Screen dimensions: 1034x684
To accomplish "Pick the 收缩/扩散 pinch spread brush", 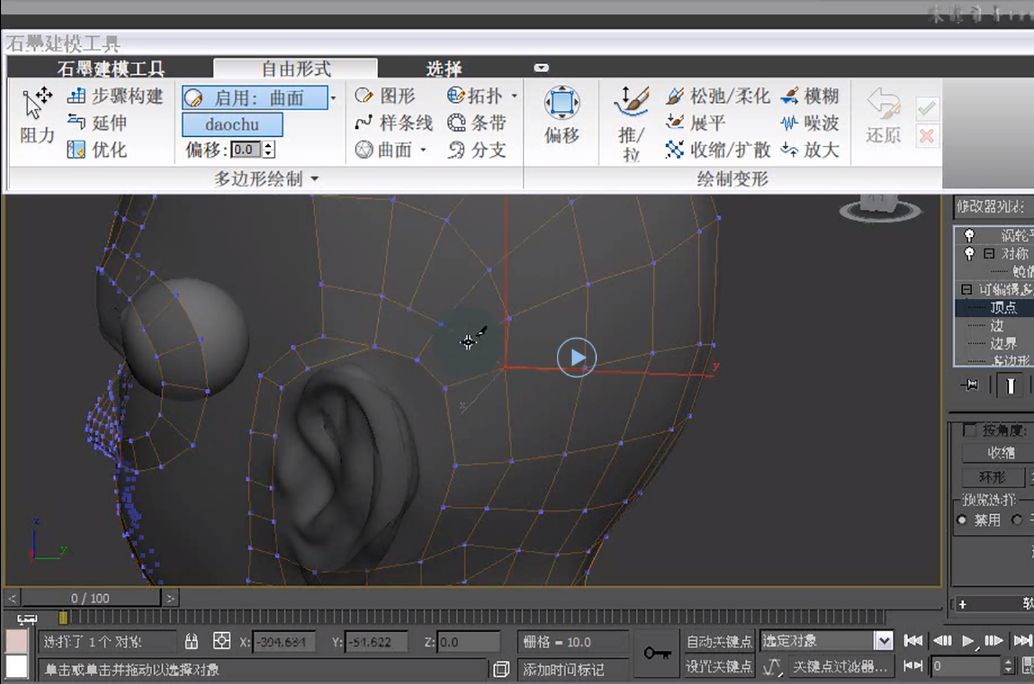I will 717,150.
